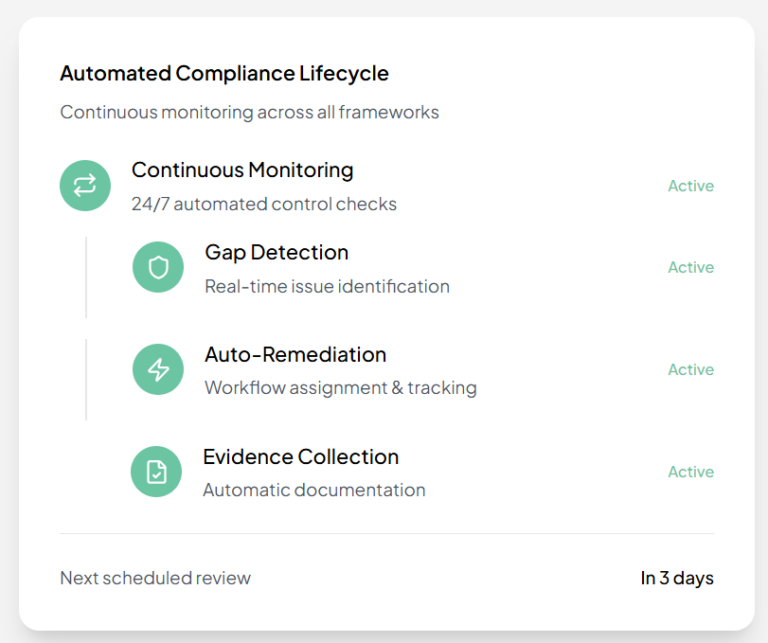Select the Gap Detection heading

coord(276,252)
